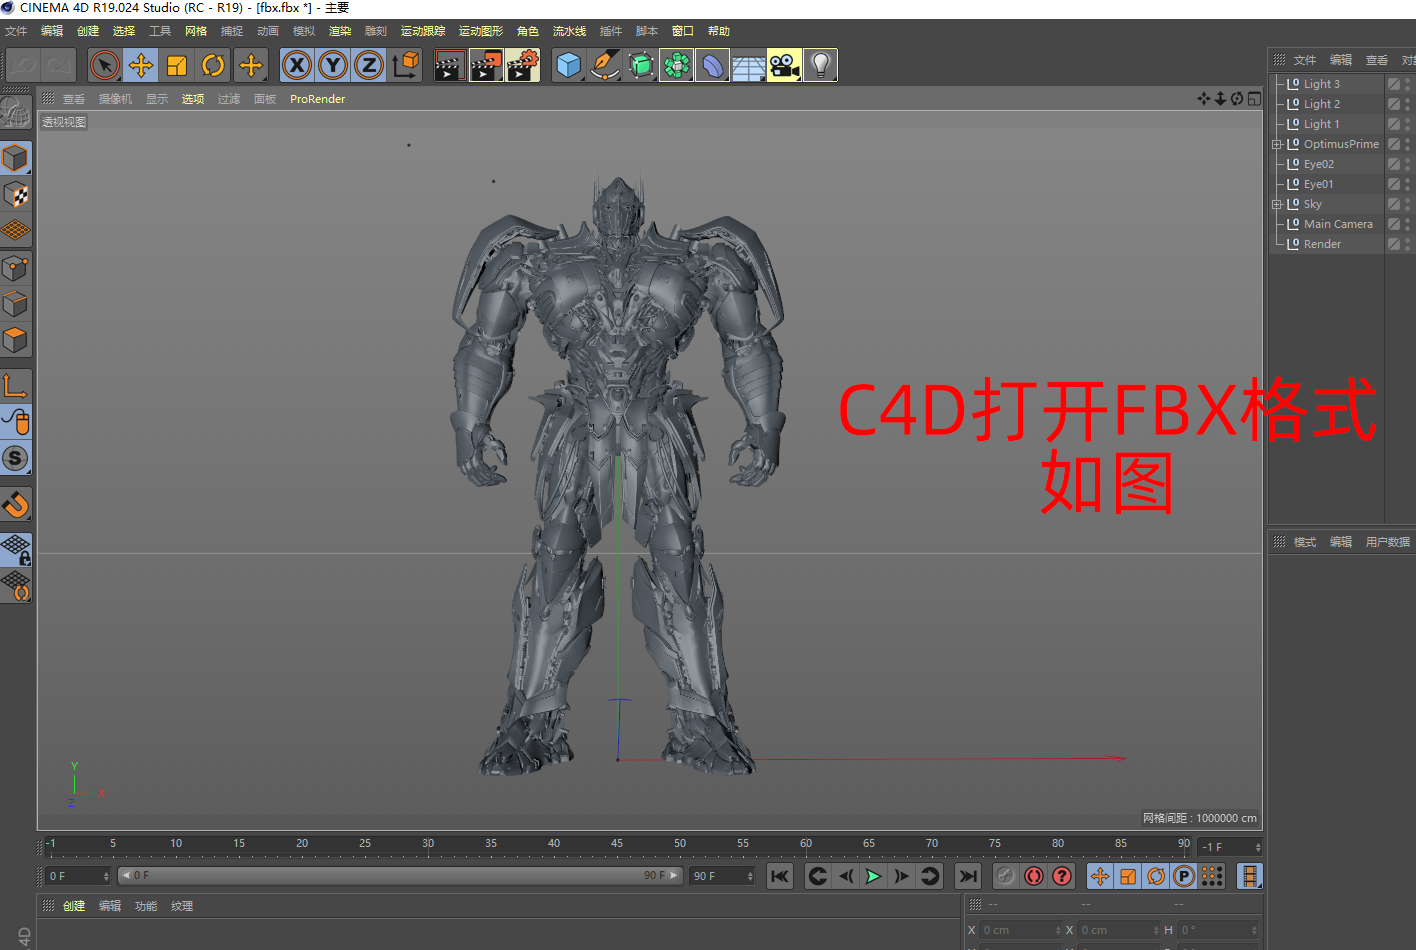Step to the next frame
The width and height of the screenshot is (1416, 950).
pyautogui.click(x=901, y=876)
